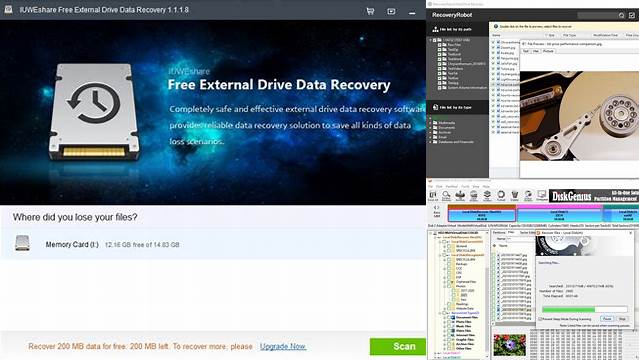The height and width of the screenshot is (360, 639).
Task: Click the hard drive preview image in RecoveryRobot
Action: click(x=580, y=116)
